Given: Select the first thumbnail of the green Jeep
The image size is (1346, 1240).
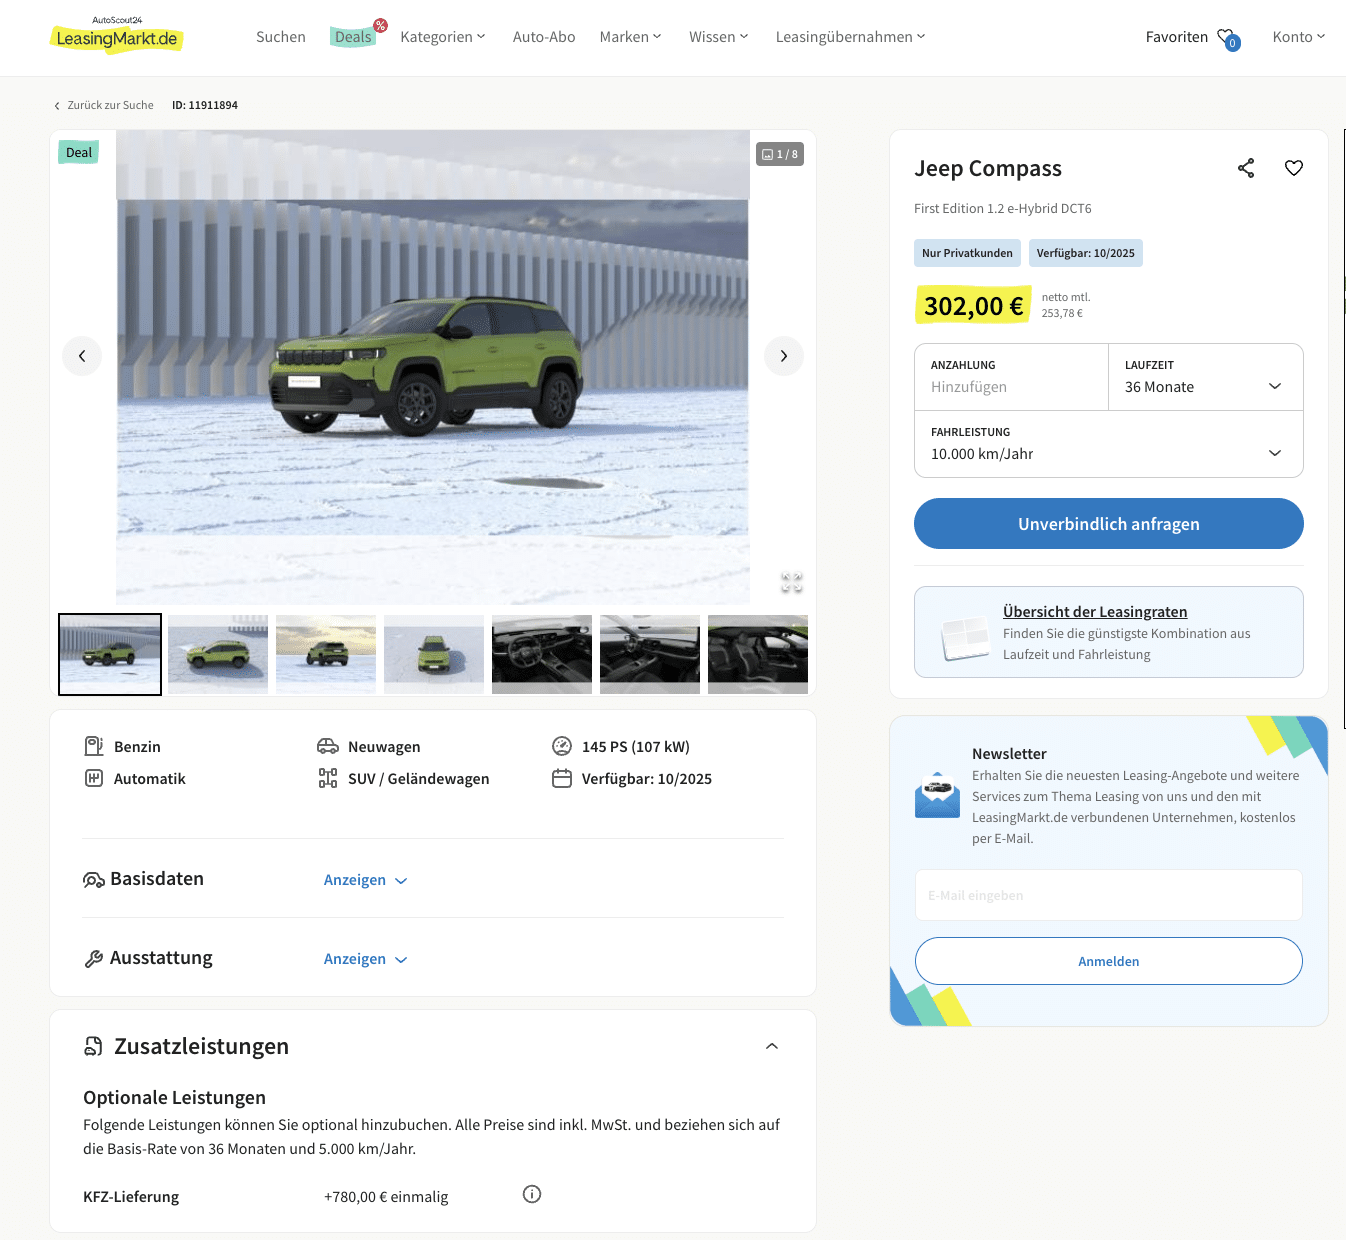Looking at the screenshot, I should click(x=110, y=654).
